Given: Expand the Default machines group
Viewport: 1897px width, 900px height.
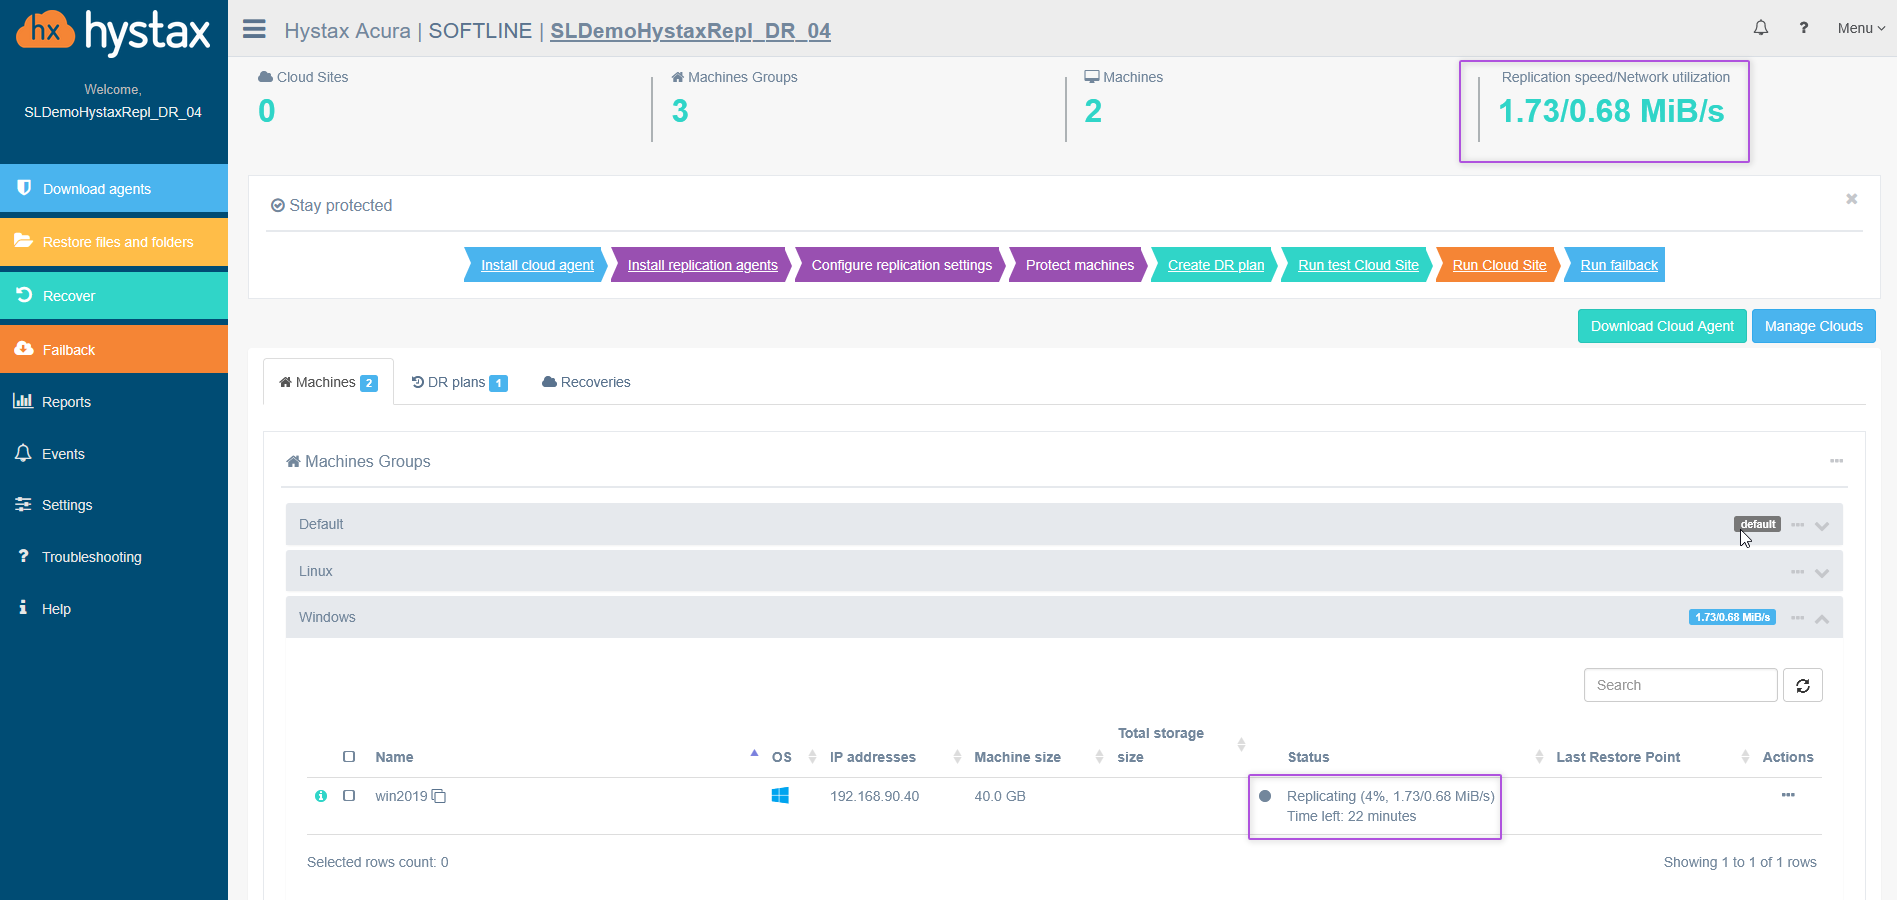Looking at the screenshot, I should [1822, 525].
